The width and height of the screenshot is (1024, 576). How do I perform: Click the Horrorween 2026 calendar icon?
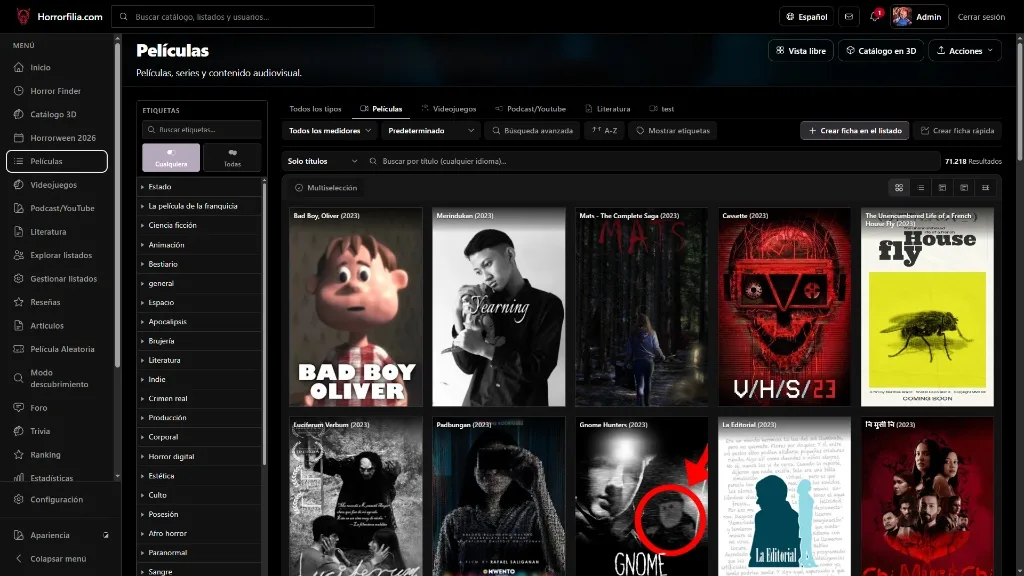[x=18, y=138]
